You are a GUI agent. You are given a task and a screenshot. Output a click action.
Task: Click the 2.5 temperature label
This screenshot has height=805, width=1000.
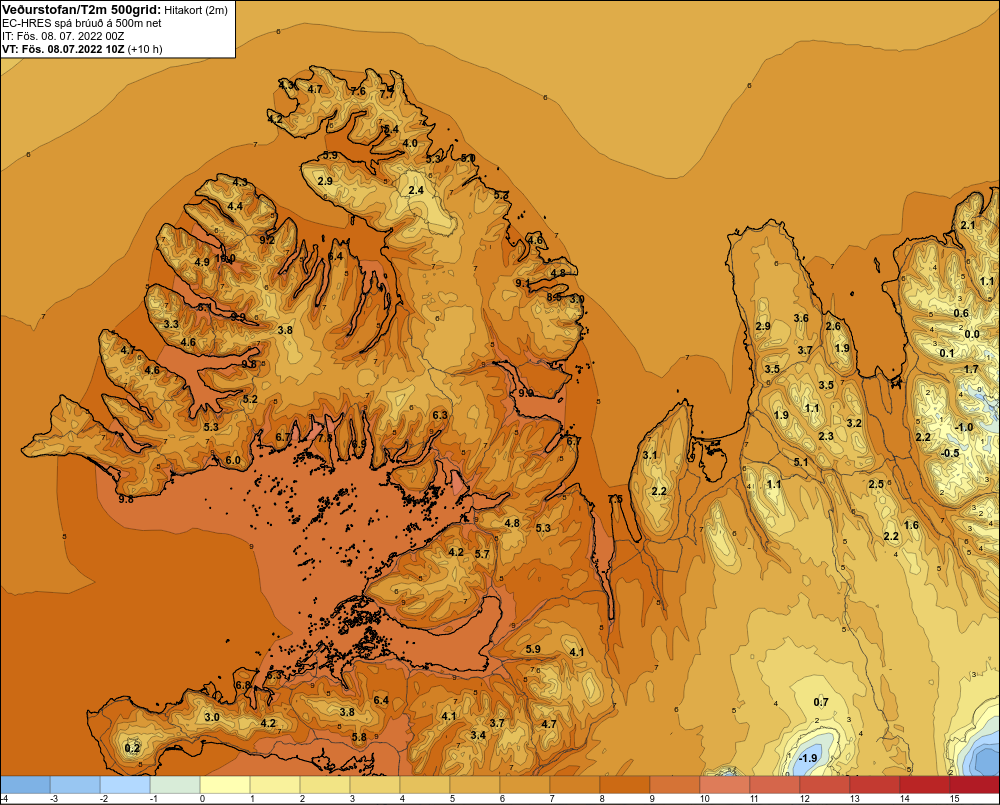(x=876, y=484)
